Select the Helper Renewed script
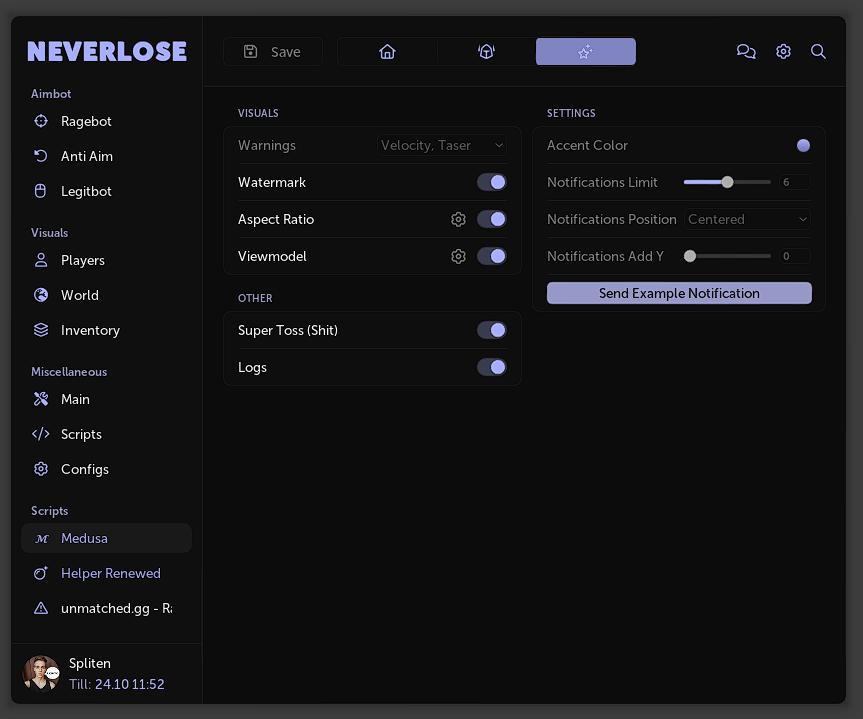The height and width of the screenshot is (719, 863). click(x=110, y=573)
